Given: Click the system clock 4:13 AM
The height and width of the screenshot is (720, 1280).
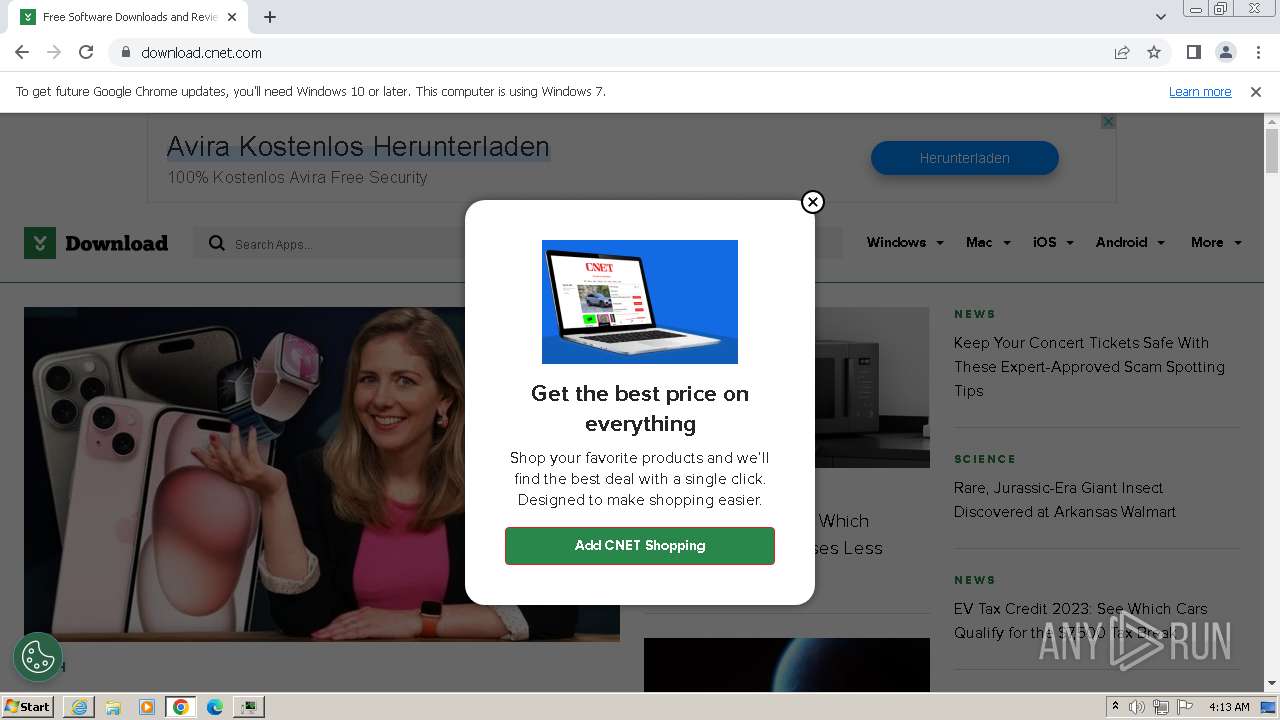Looking at the screenshot, I should point(1229,707).
